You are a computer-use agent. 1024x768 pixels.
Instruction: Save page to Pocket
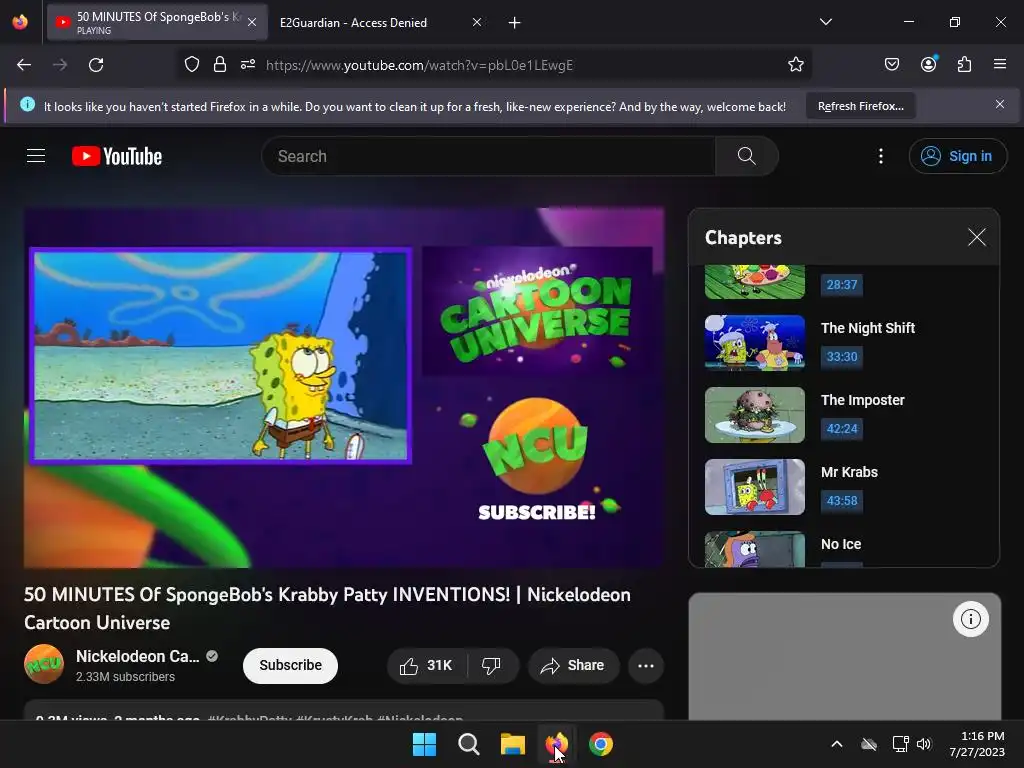coord(891,65)
